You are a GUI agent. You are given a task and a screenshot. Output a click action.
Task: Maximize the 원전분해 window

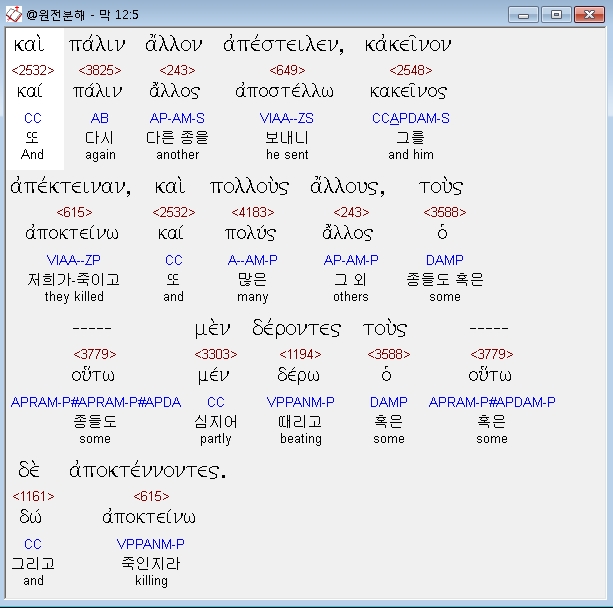tap(556, 15)
